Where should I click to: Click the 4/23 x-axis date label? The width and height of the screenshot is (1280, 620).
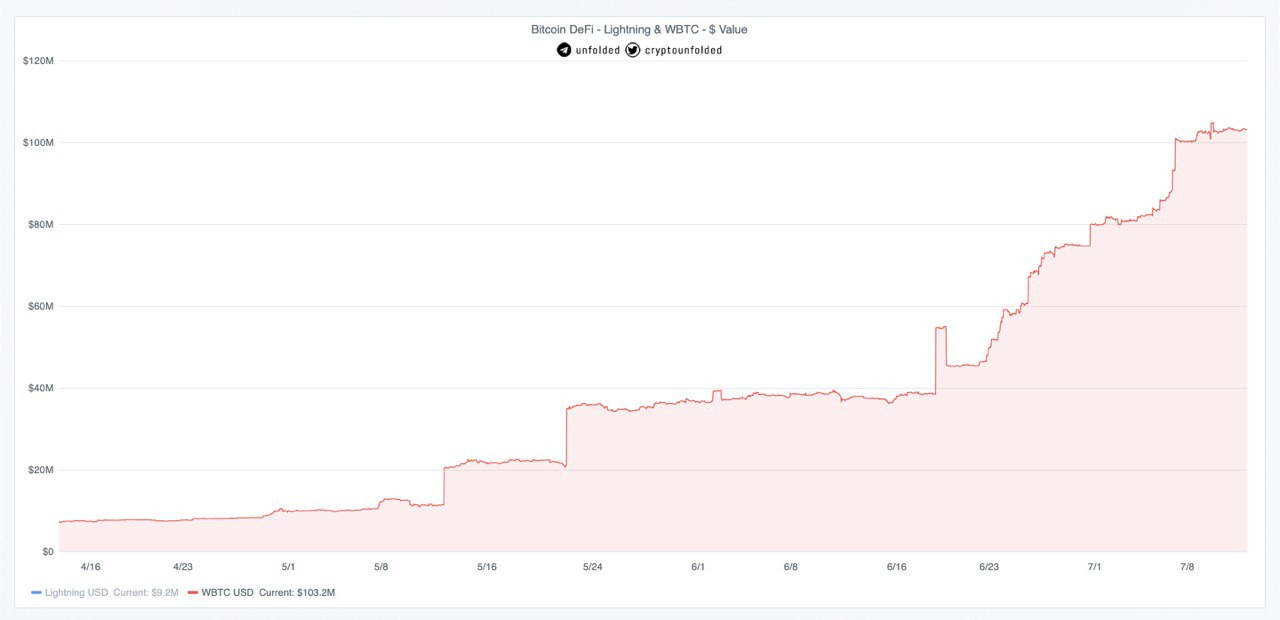point(183,567)
